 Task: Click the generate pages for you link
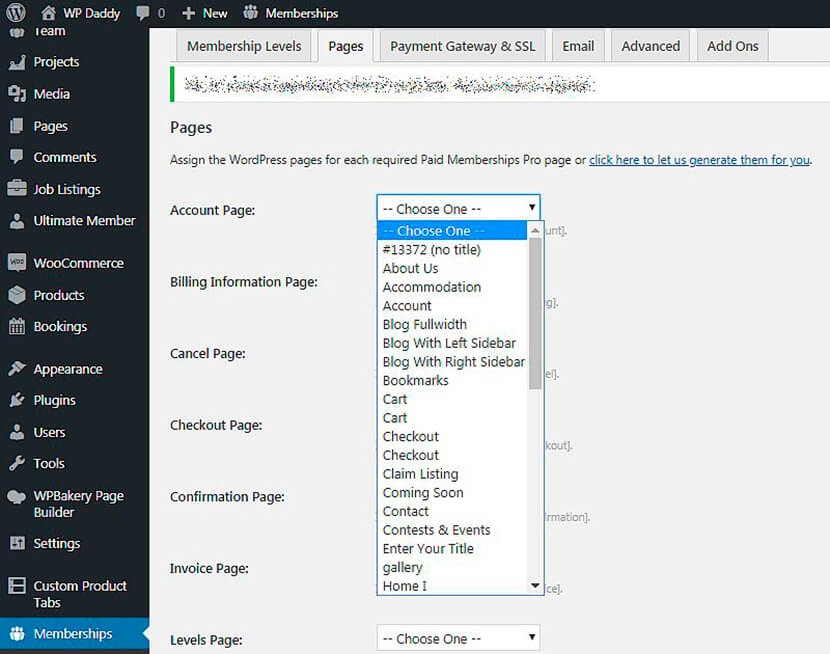[699, 160]
